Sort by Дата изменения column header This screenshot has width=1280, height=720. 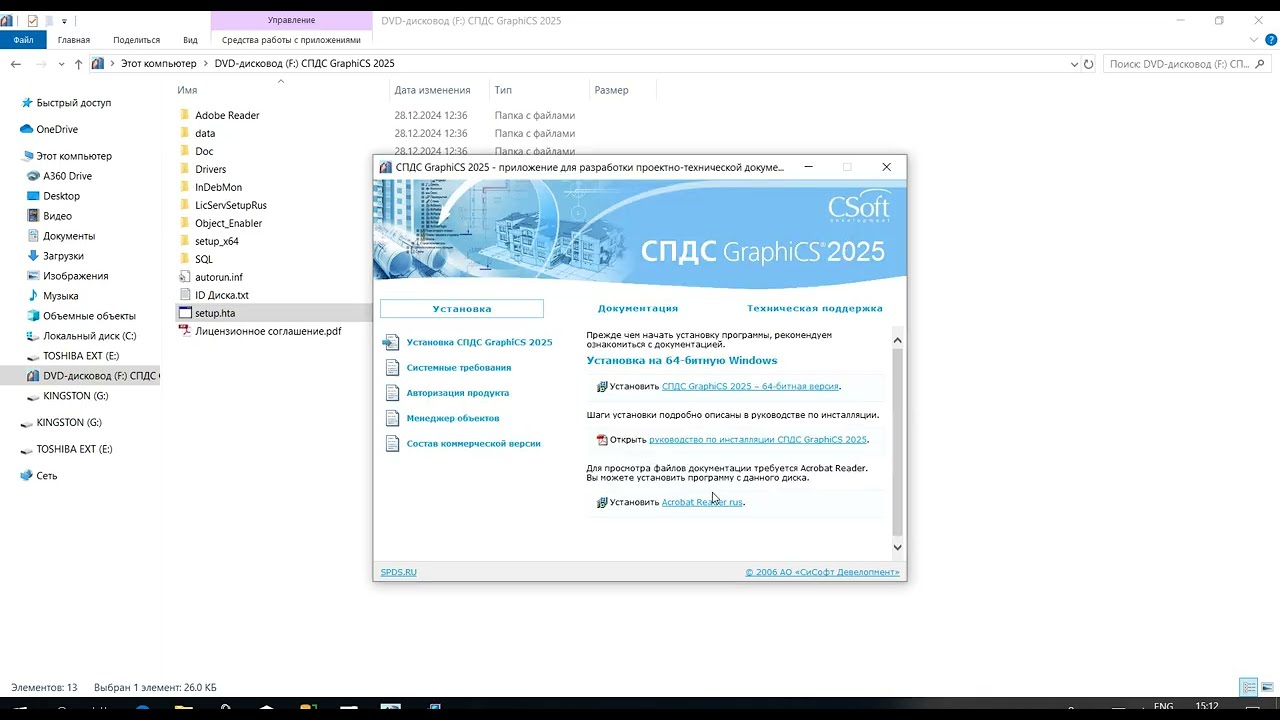point(432,90)
